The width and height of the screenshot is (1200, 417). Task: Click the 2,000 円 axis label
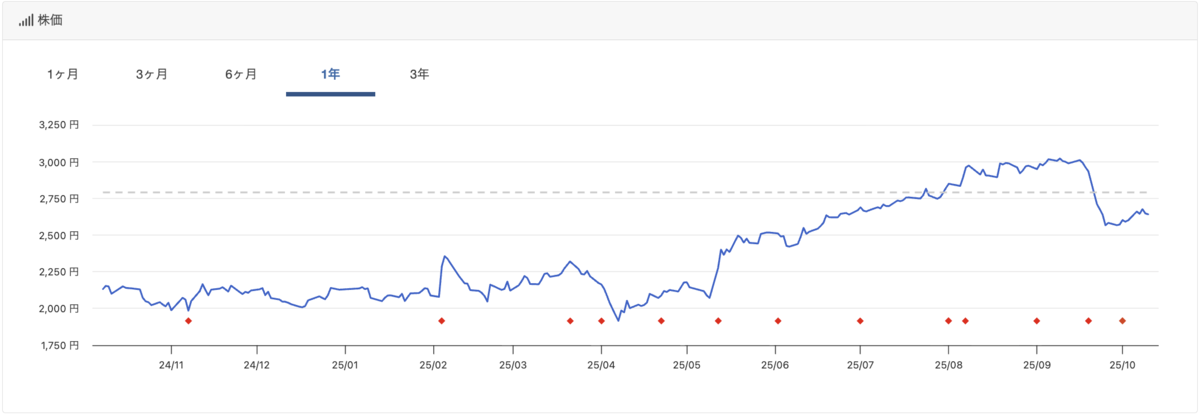pos(57,308)
